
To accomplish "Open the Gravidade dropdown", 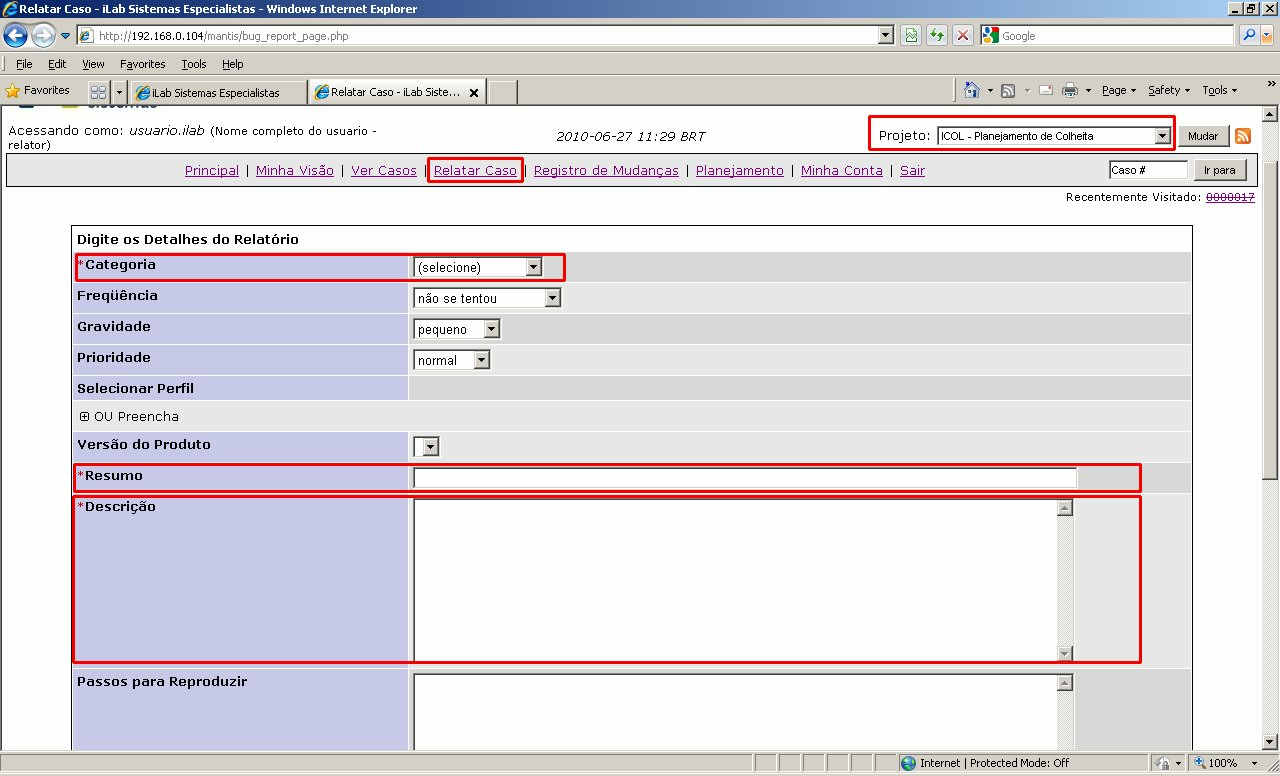I will 457,329.
